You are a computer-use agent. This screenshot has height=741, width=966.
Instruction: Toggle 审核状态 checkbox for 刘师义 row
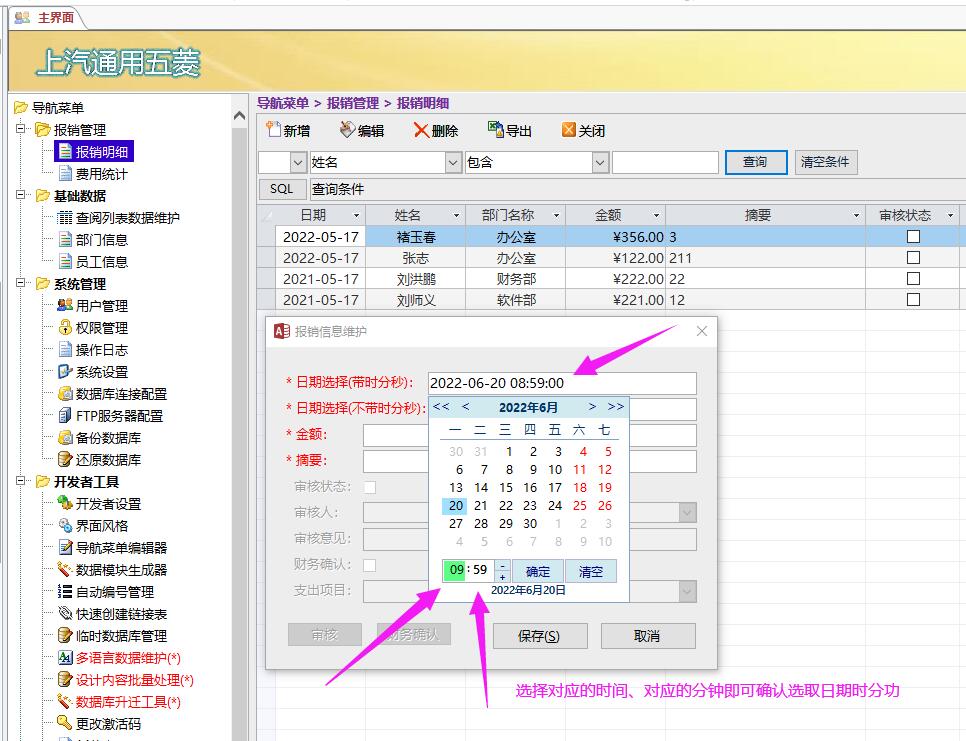click(914, 299)
